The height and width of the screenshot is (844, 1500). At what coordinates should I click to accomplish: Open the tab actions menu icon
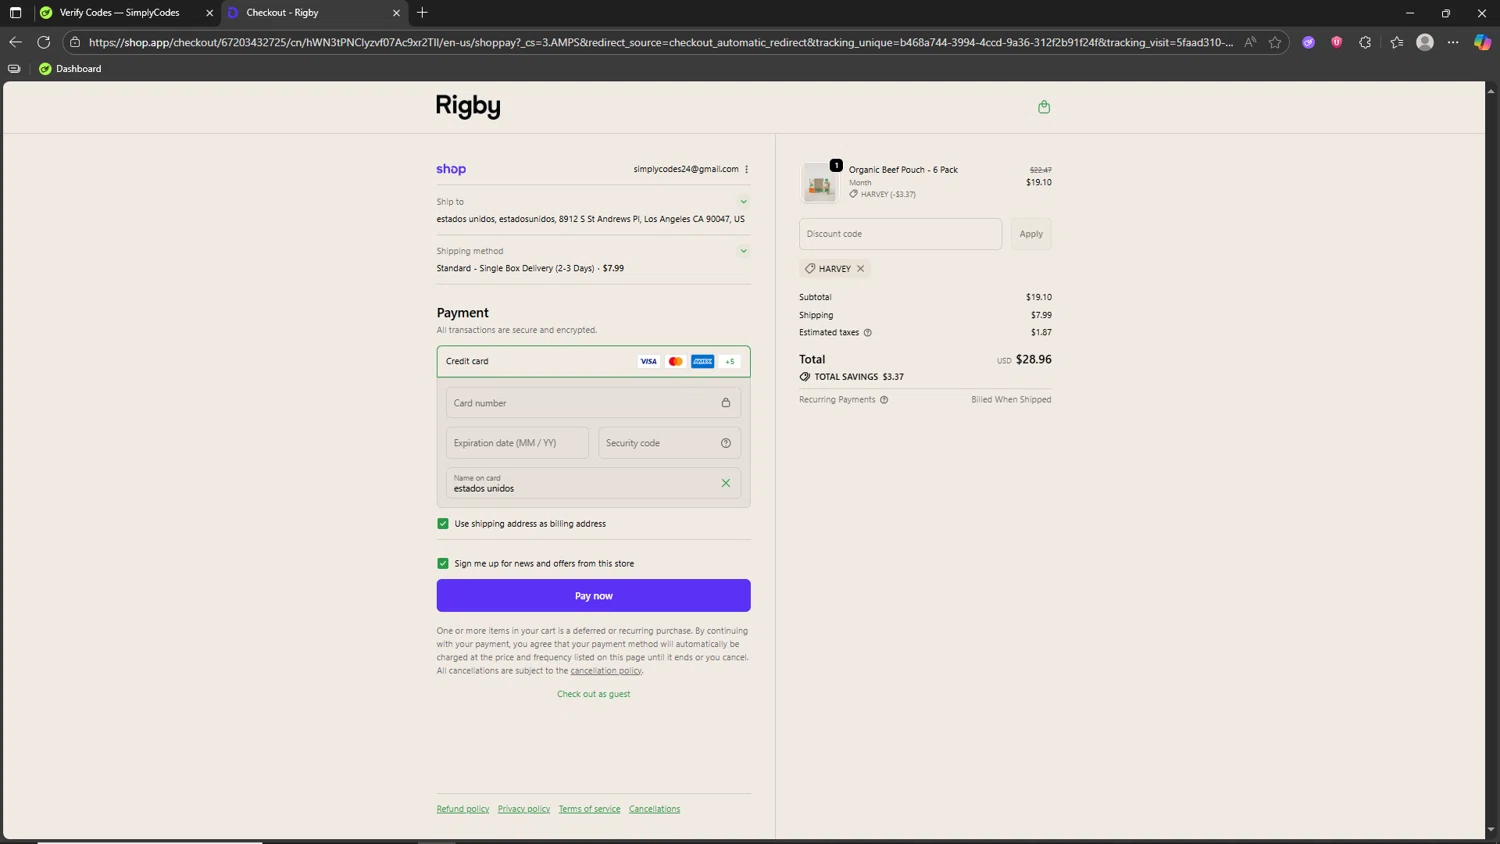point(15,13)
